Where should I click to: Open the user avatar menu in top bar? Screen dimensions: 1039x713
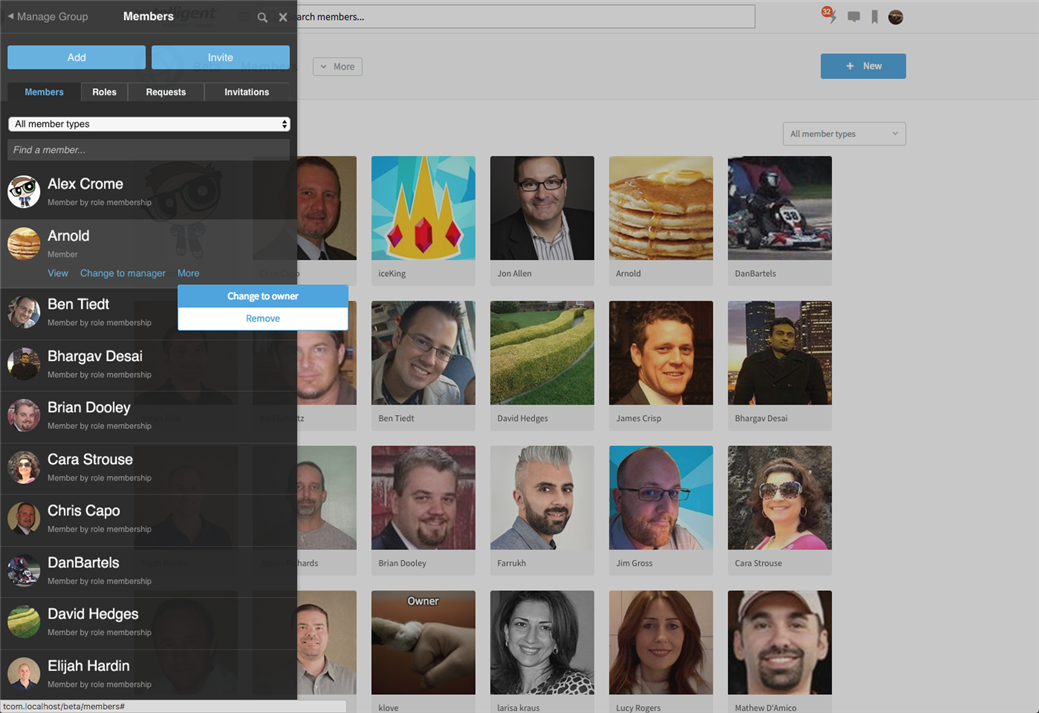(x=896, y=17)
